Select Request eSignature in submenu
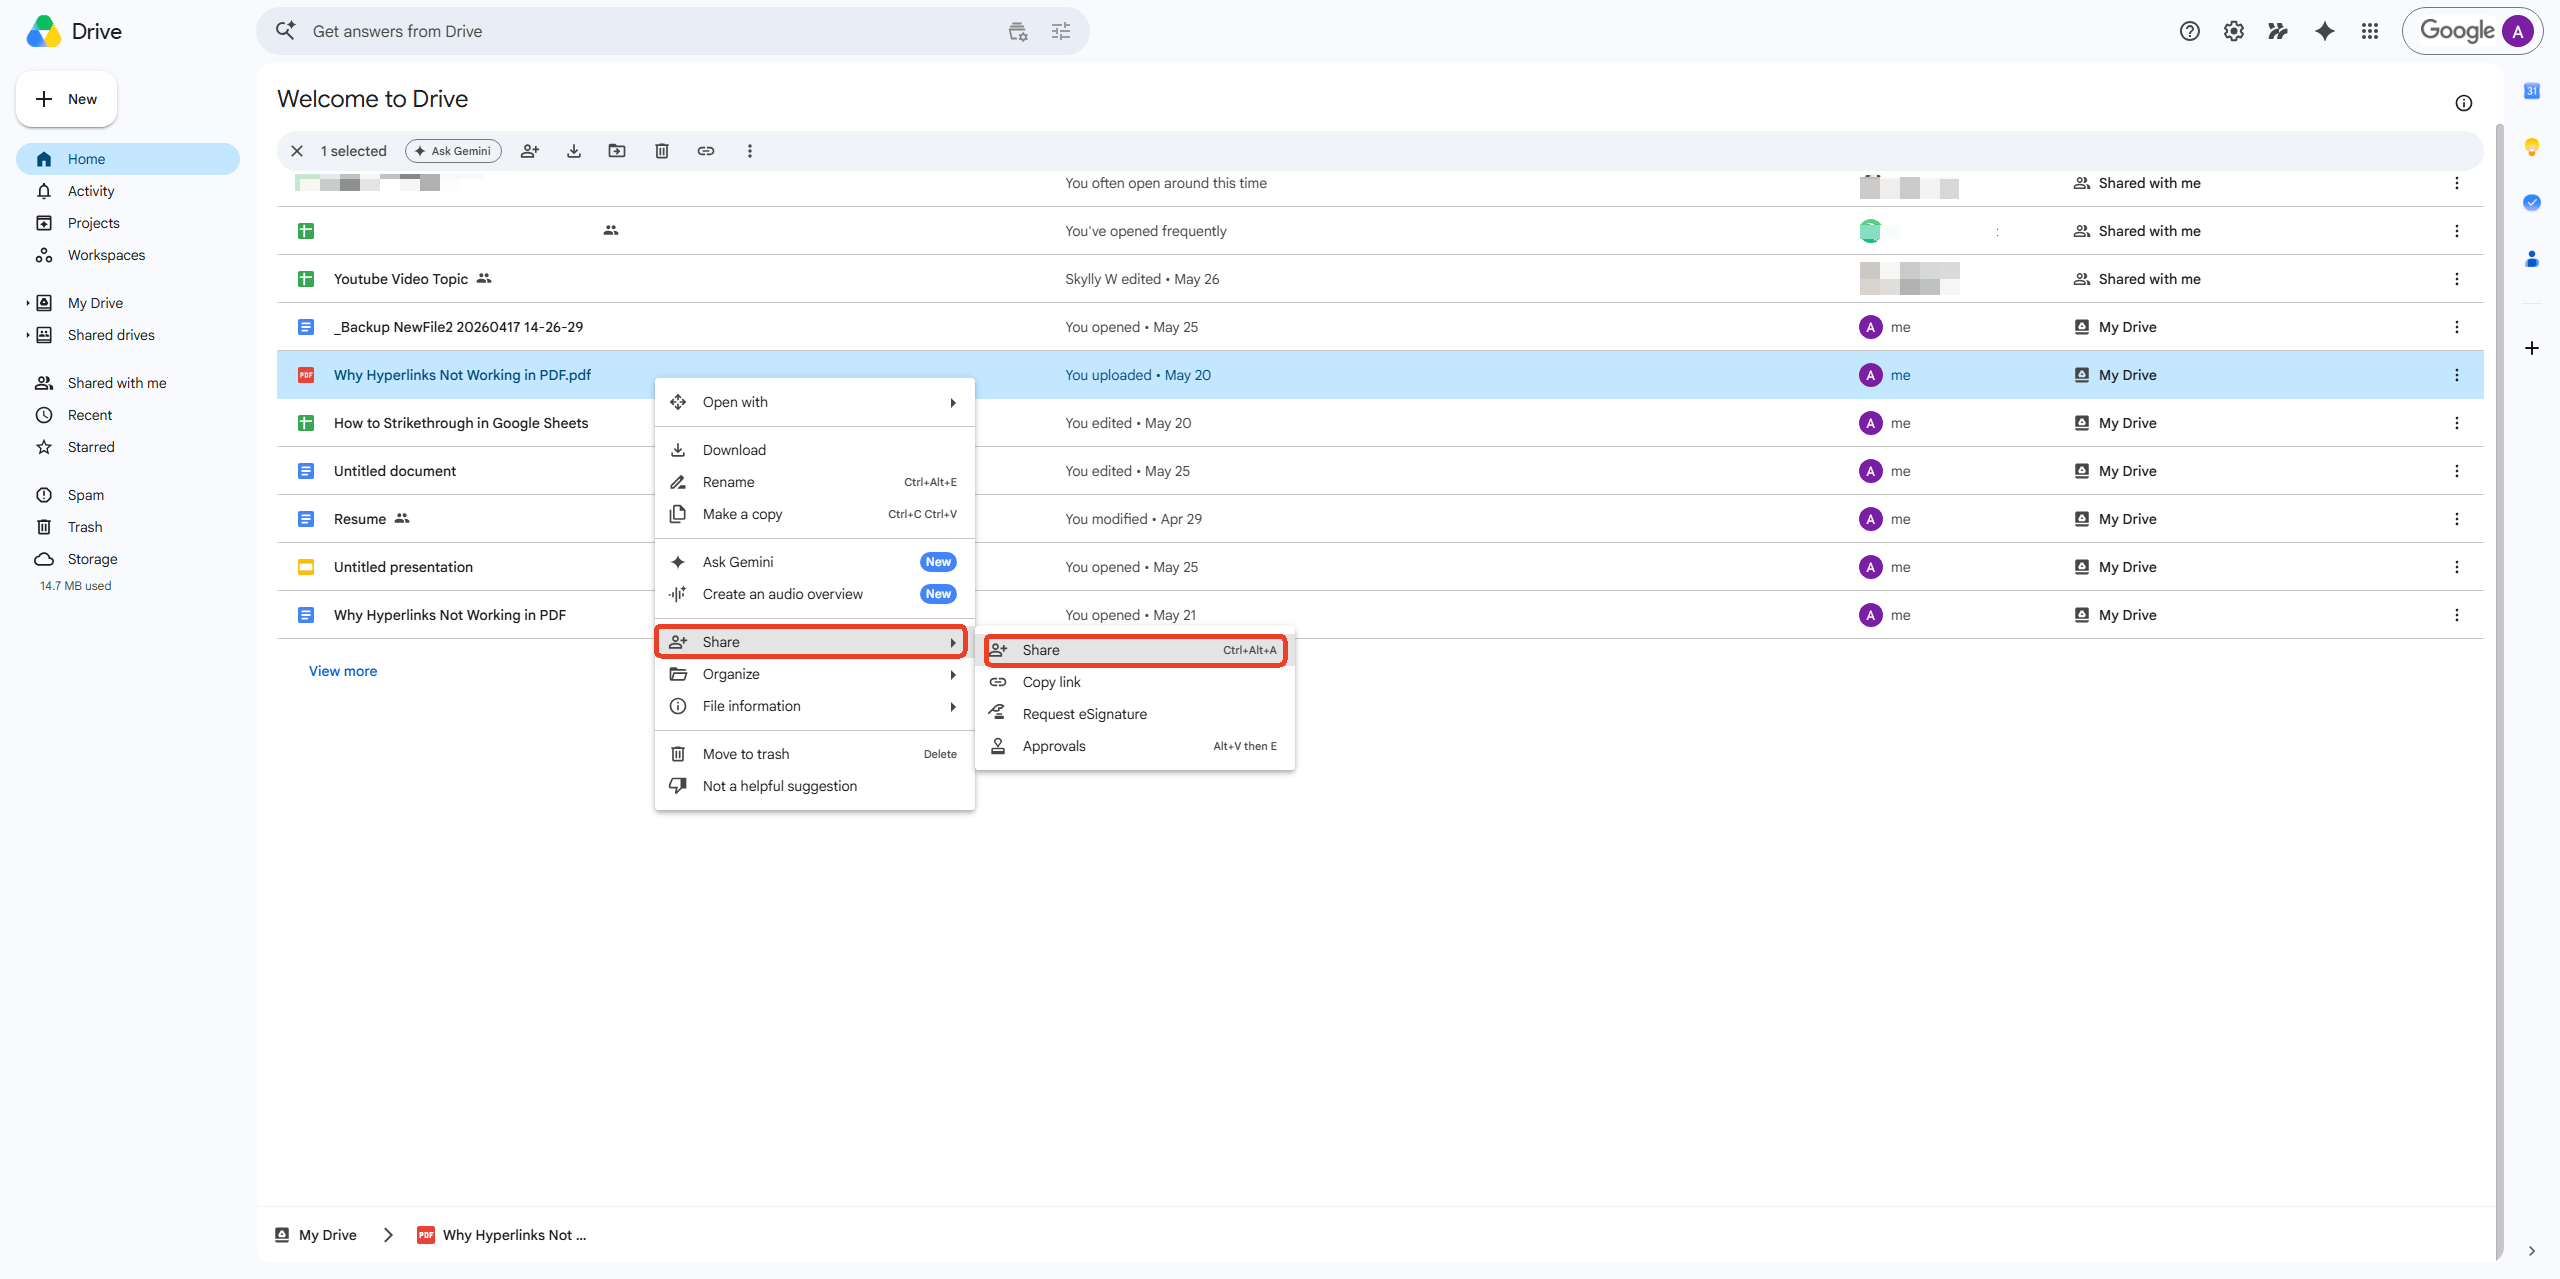 pyautogui.click(x=1135, y=714)
